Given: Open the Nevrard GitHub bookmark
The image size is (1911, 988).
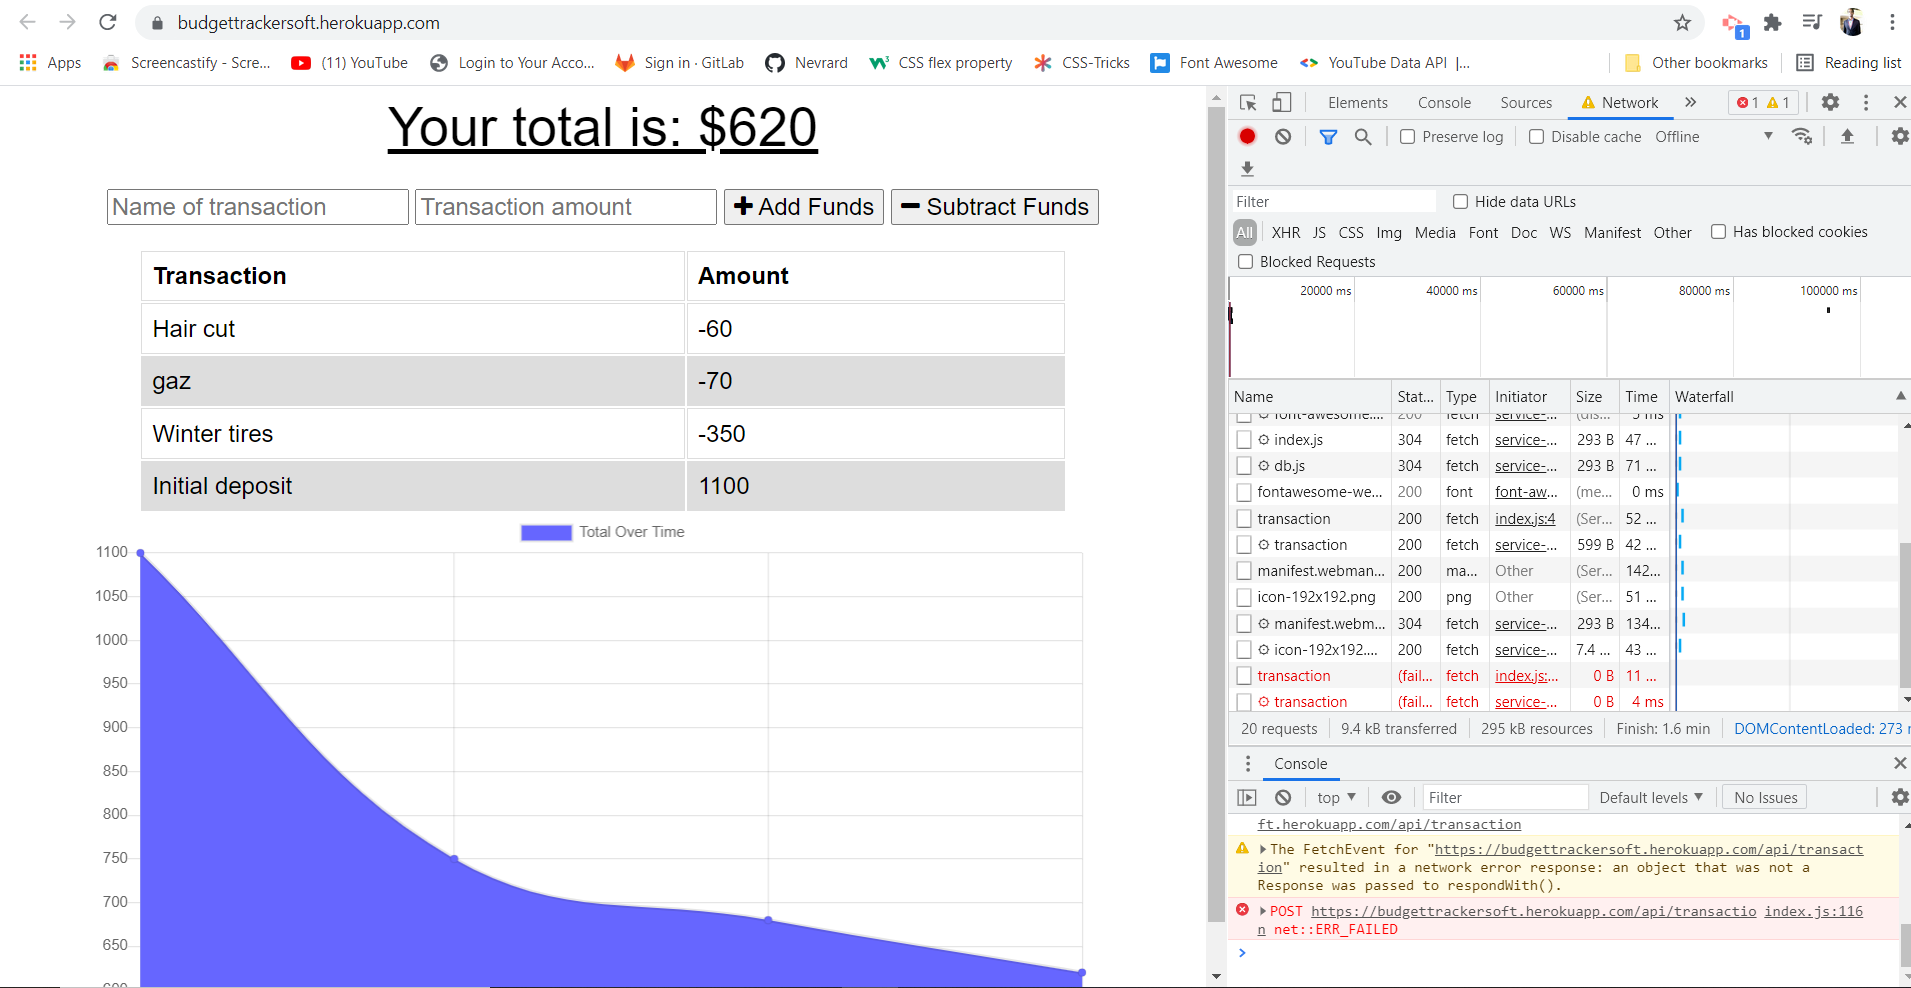Looking at the screenshot, I should point(806,62).
